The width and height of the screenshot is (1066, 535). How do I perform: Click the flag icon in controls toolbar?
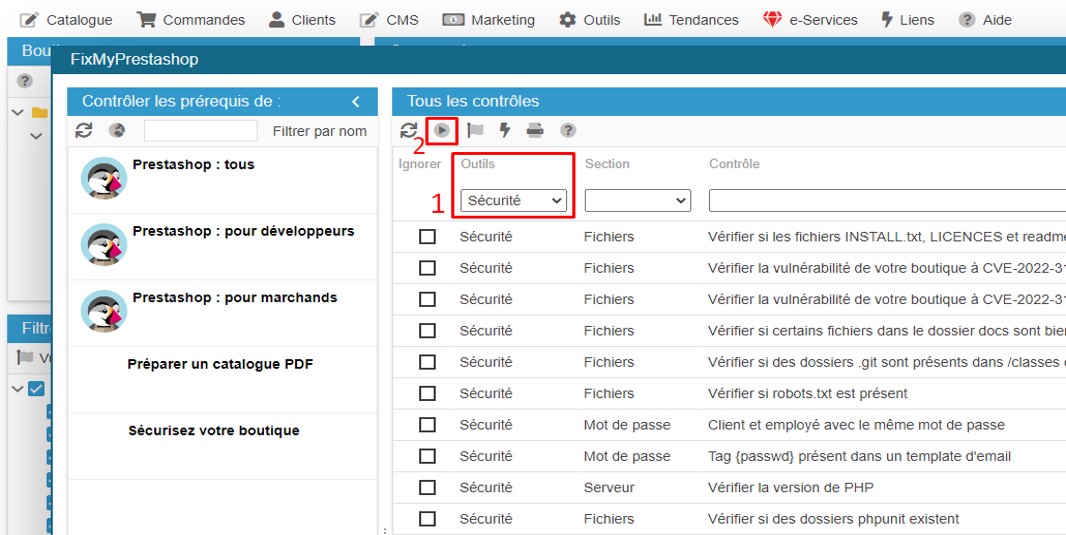pyautogui.click(x=475, y=130)
